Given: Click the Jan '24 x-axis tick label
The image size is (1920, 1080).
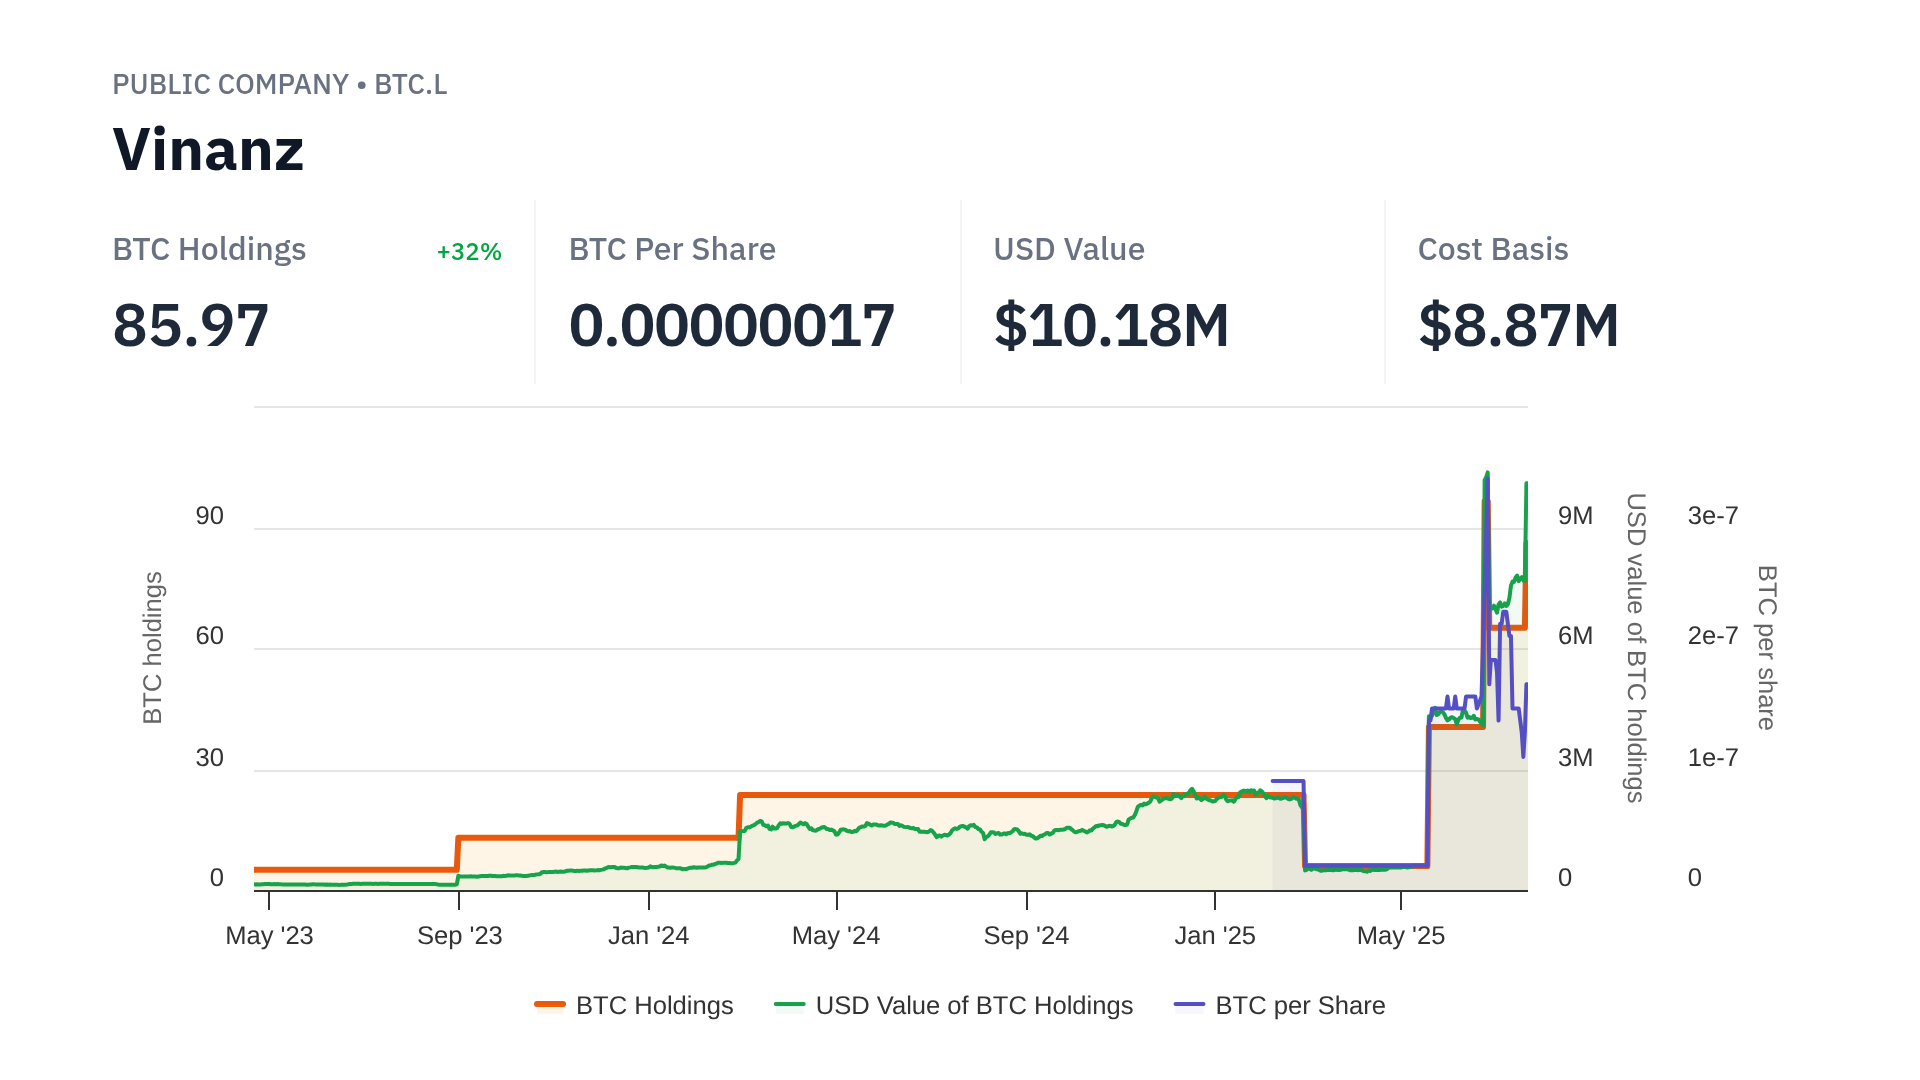Looking at the screenshot, I should coord(648,936).
